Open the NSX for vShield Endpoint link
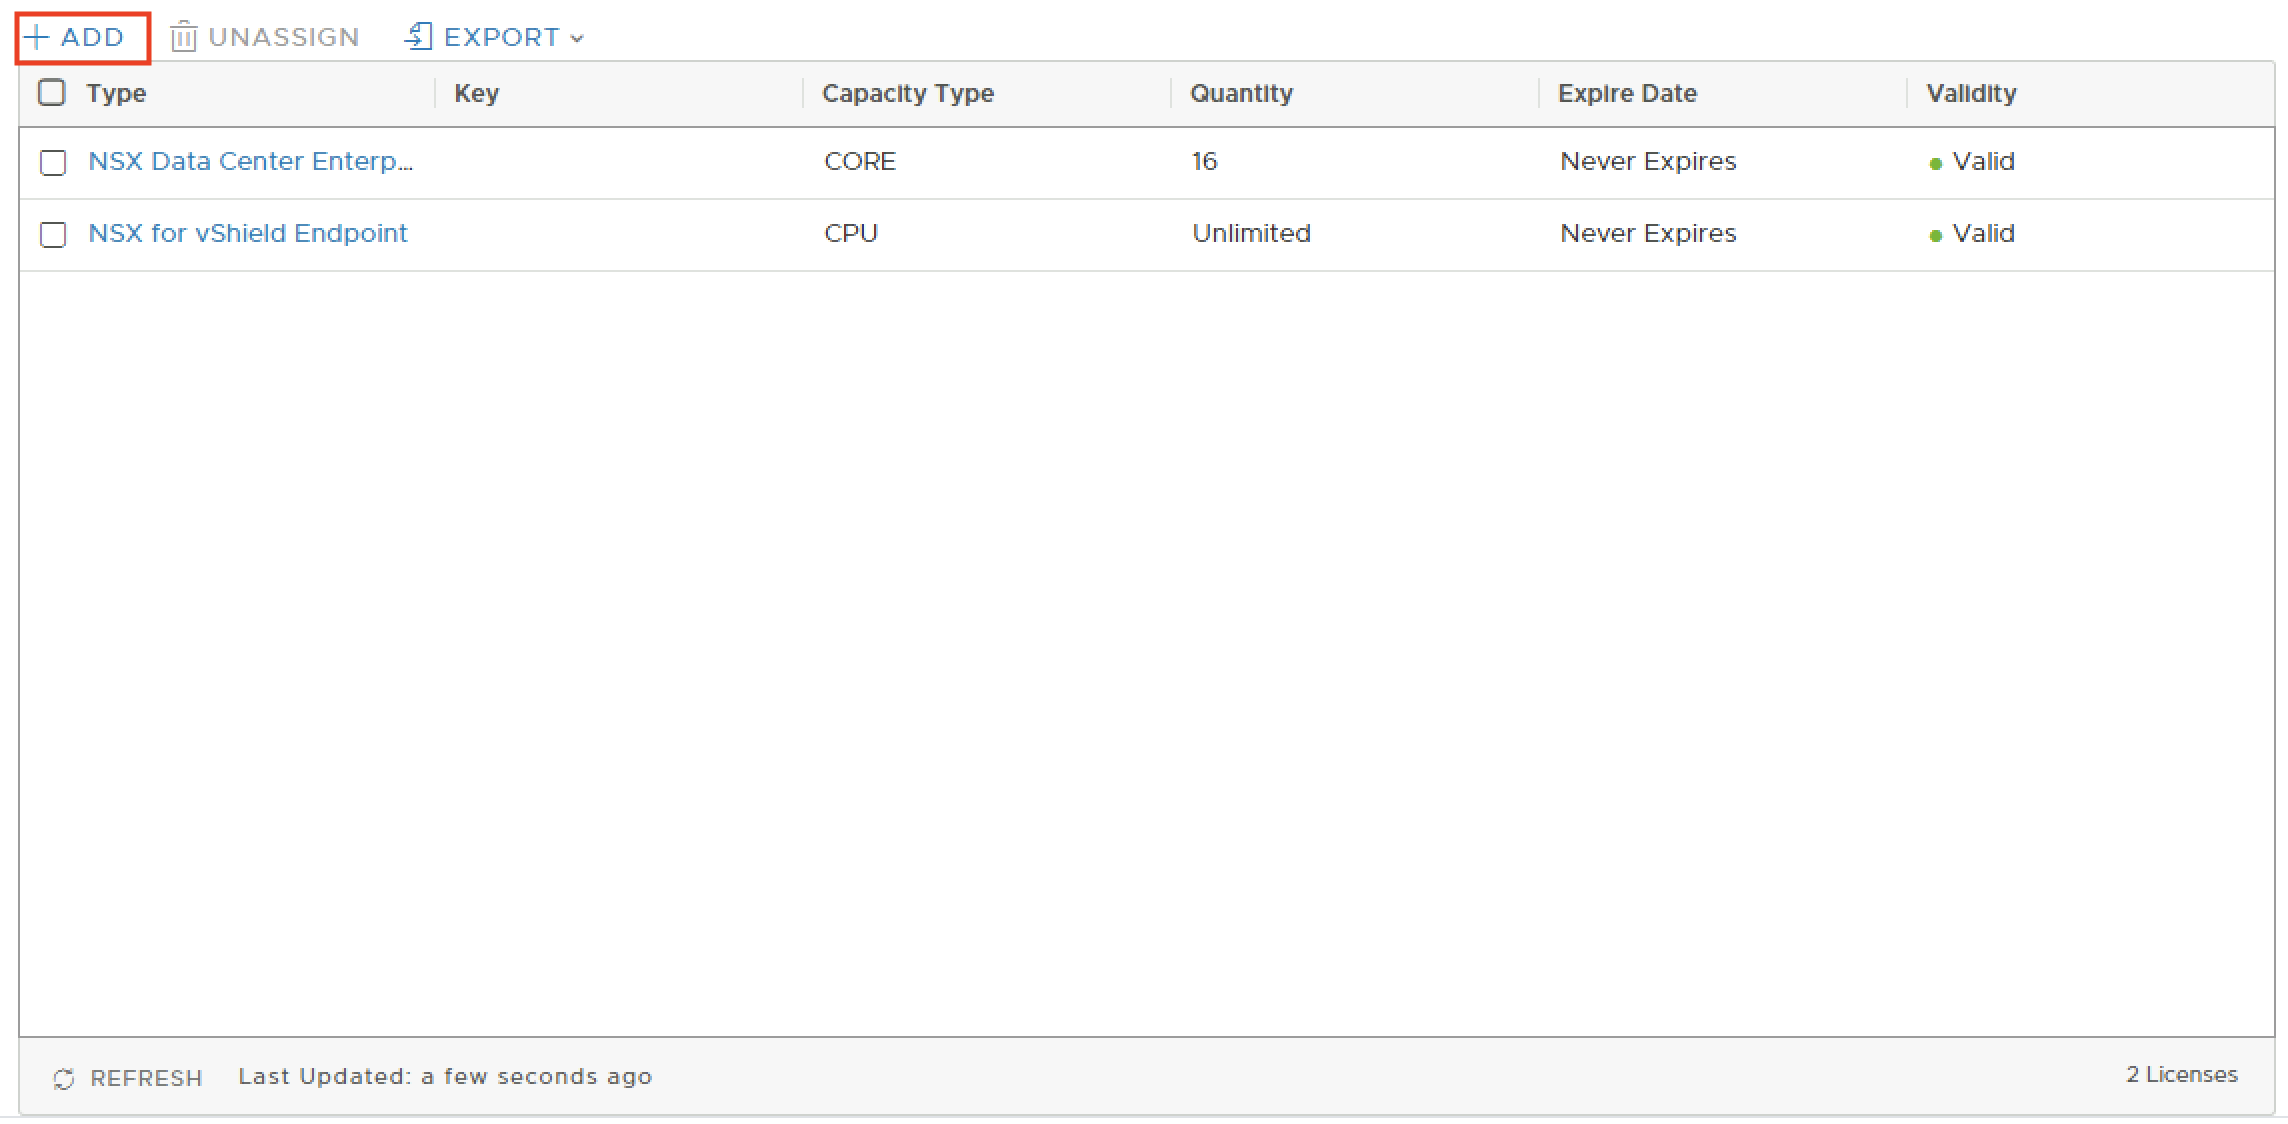Image resolution: width=2288 pixels, height=1124 pixels. (x=248, y=234)
